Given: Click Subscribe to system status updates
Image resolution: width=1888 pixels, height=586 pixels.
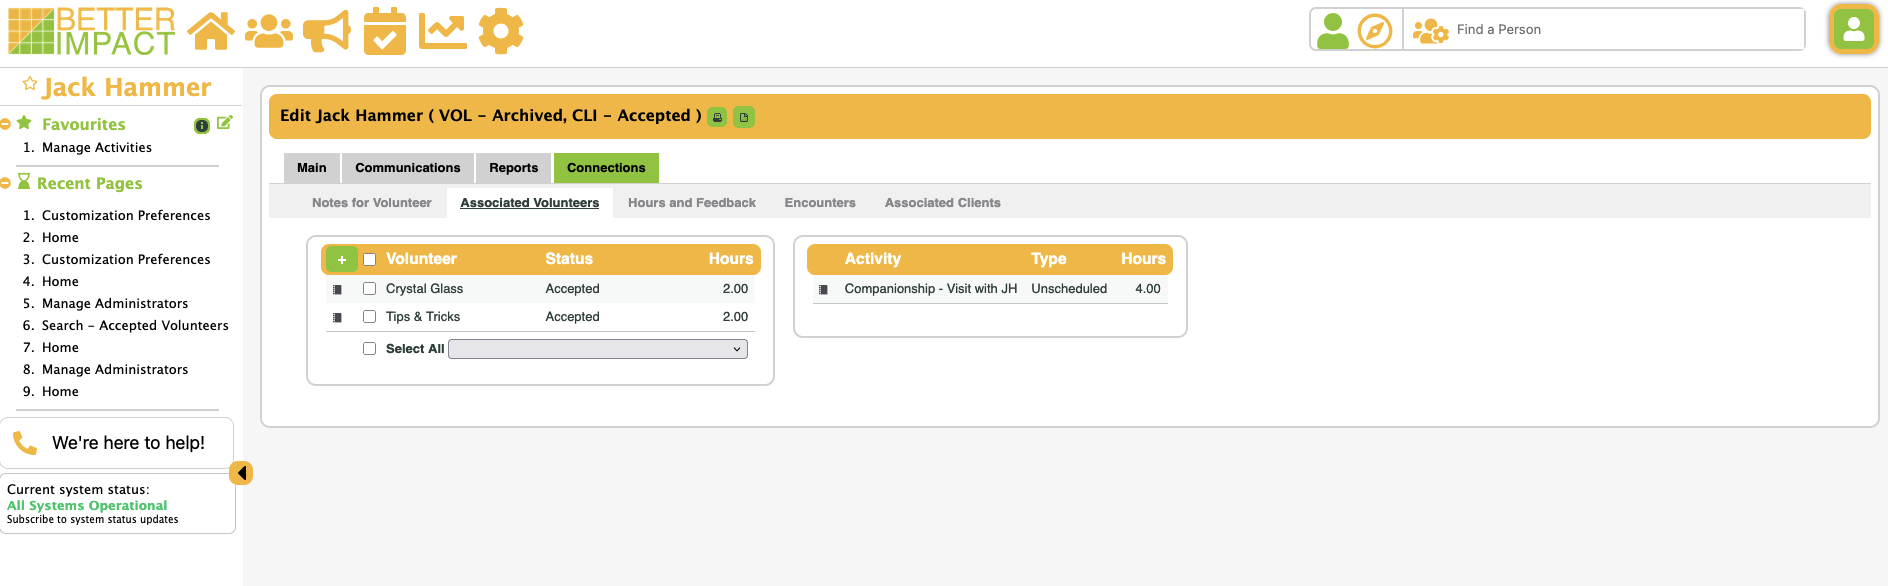Looking at the screenshot, I should tap(92, 520).
